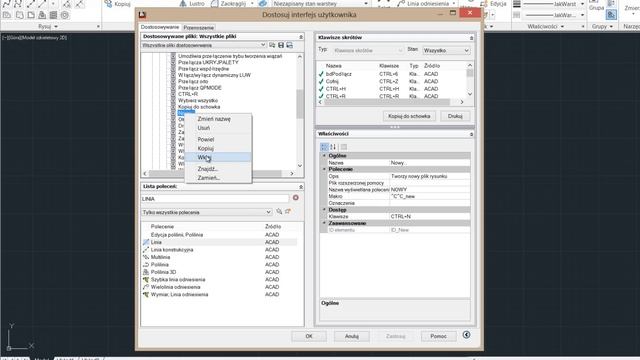Click the Nazwa property value Nowy...
The width and height of the screenshot is (640, 360).
pyautogui.click(x=430, y=162)
